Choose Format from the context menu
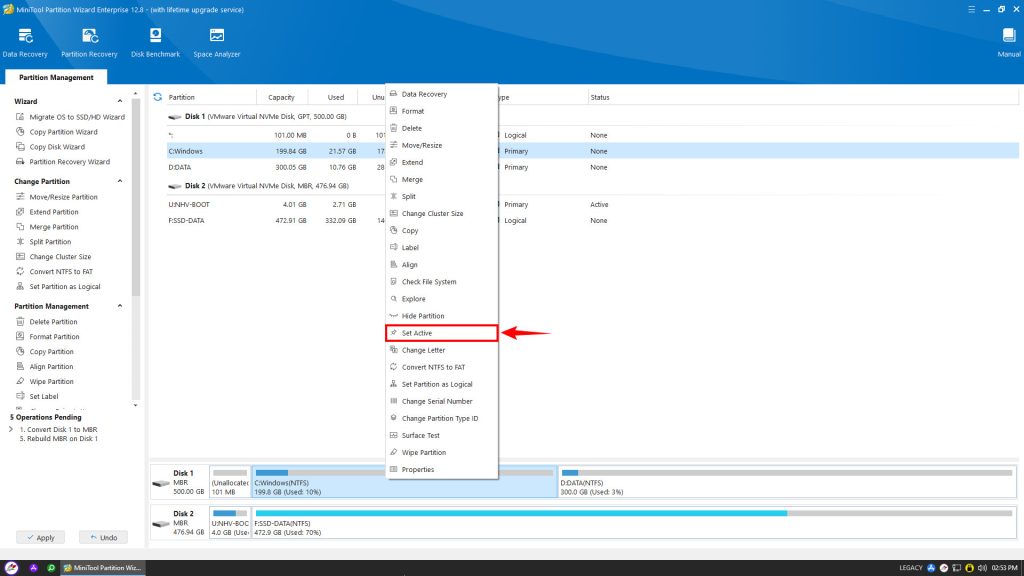 pos(441,111)
